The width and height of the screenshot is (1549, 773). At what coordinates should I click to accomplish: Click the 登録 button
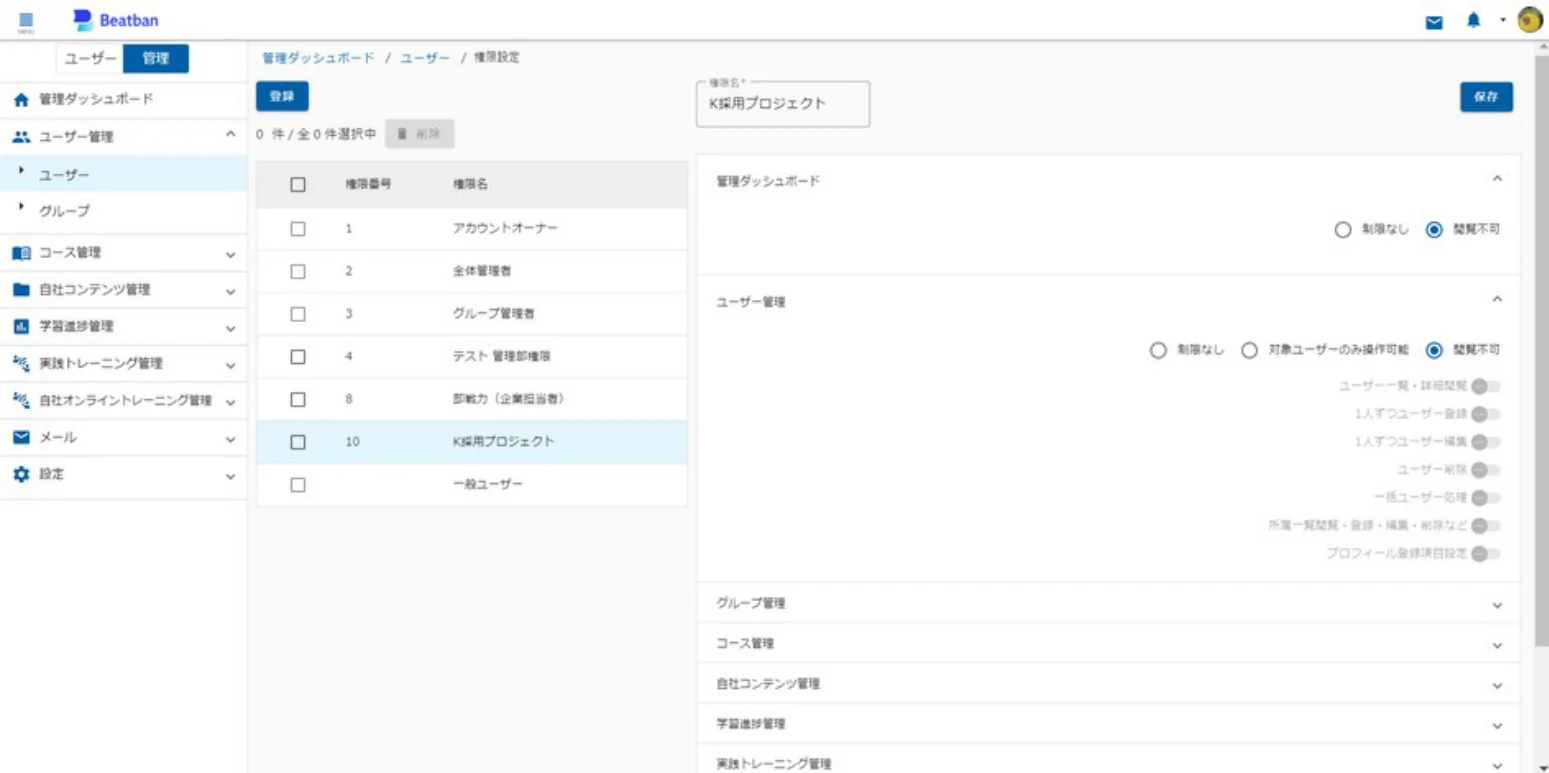(282, 96)
